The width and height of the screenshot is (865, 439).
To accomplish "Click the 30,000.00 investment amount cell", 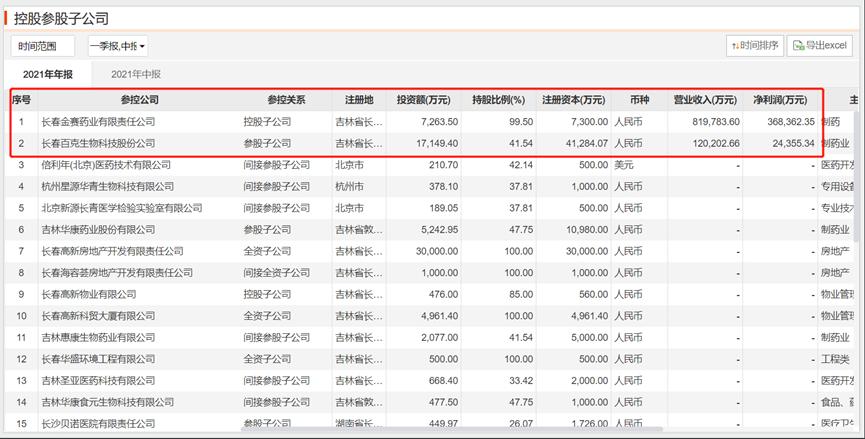I will pyautogui.click(x=437, y=251).
